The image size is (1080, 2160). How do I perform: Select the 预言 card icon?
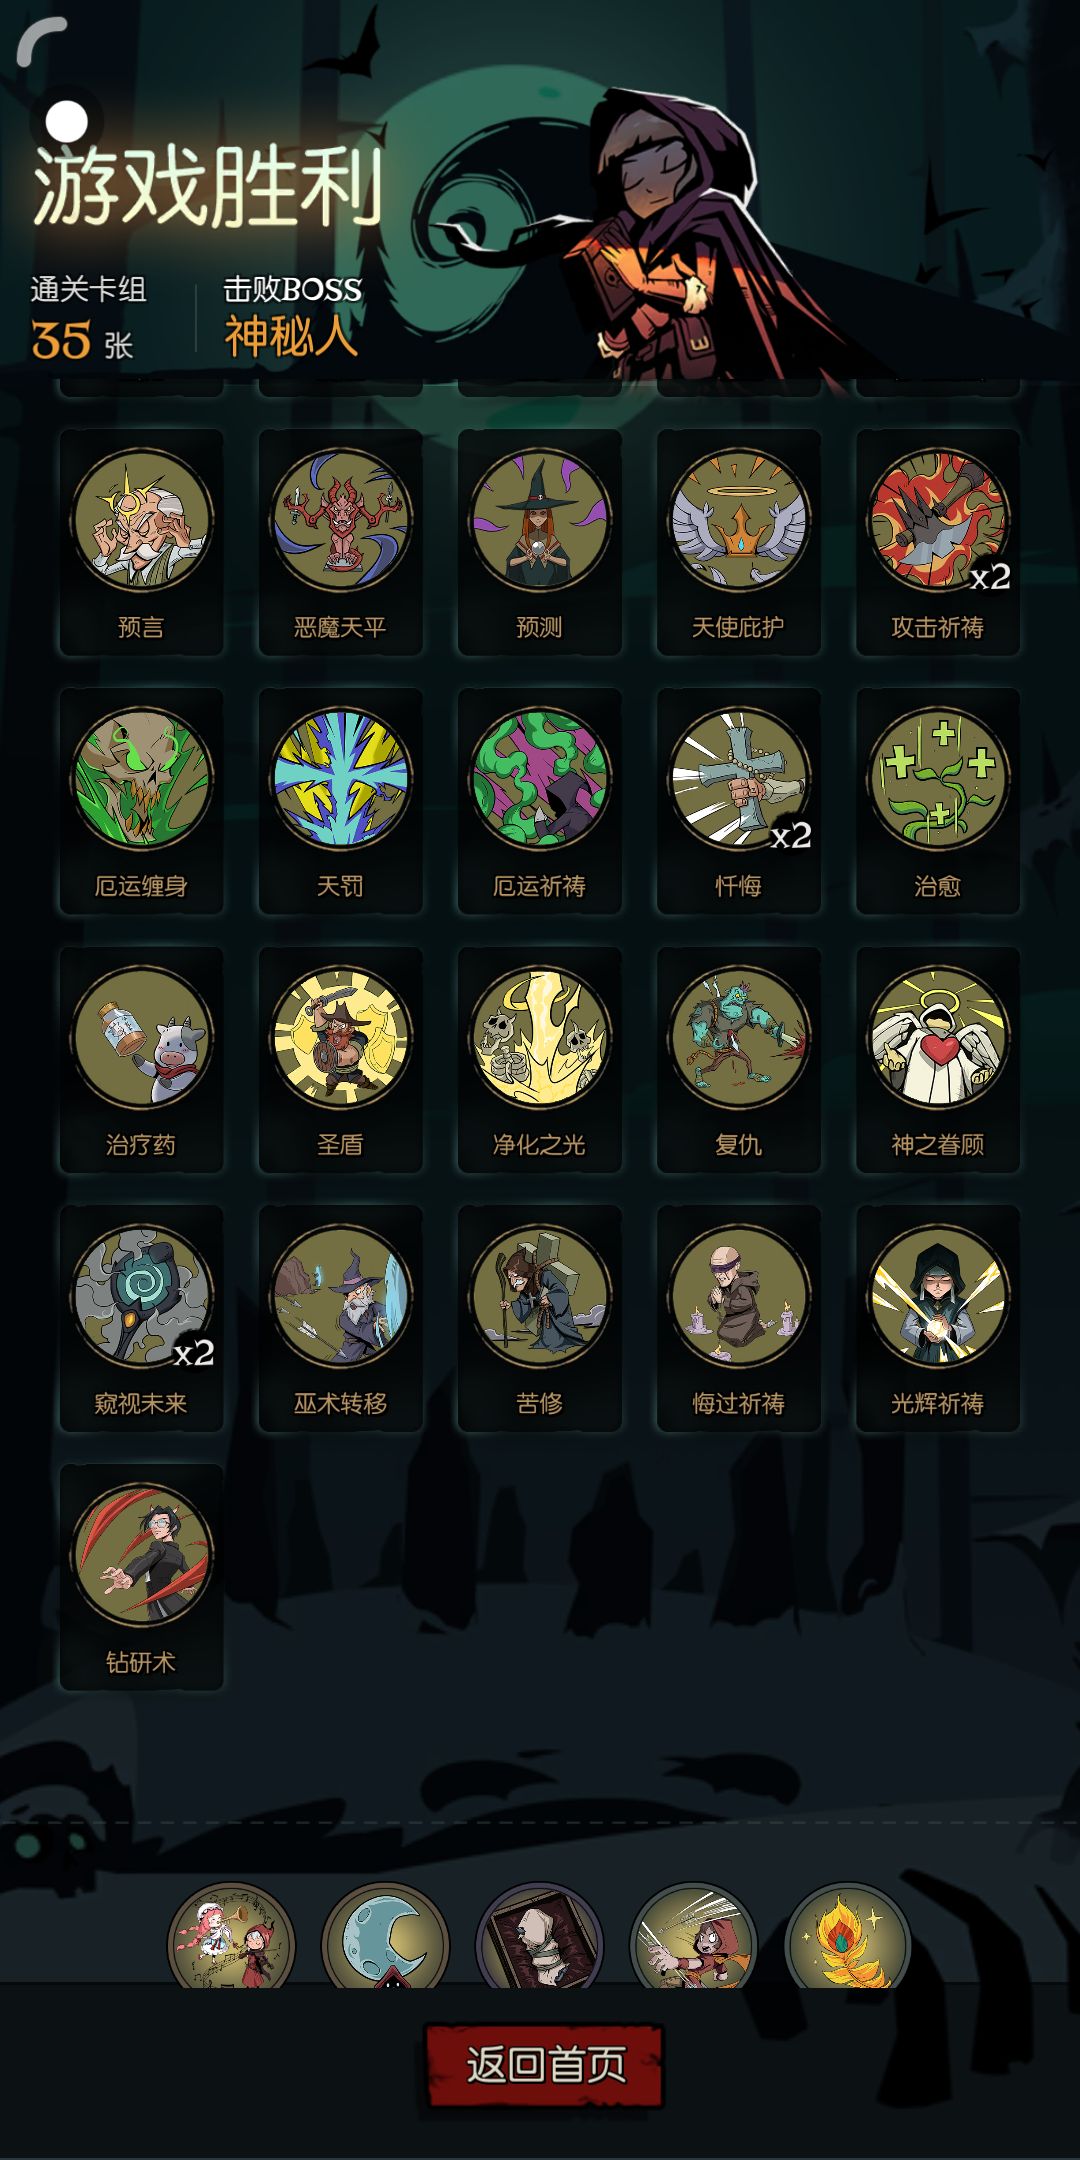(141, 520)
